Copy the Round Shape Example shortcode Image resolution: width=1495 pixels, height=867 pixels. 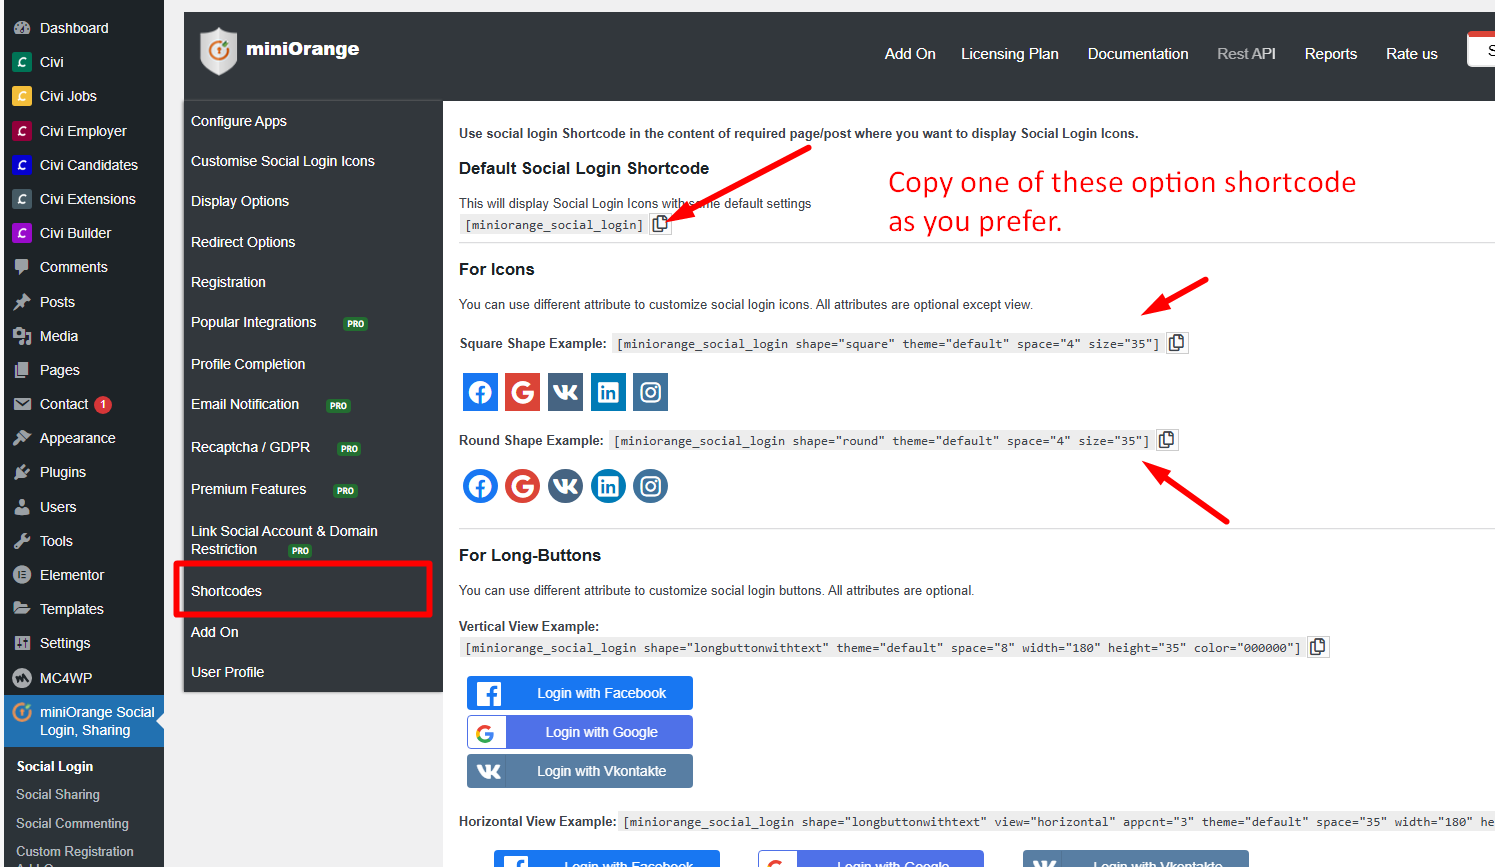tap(1166, 440)
